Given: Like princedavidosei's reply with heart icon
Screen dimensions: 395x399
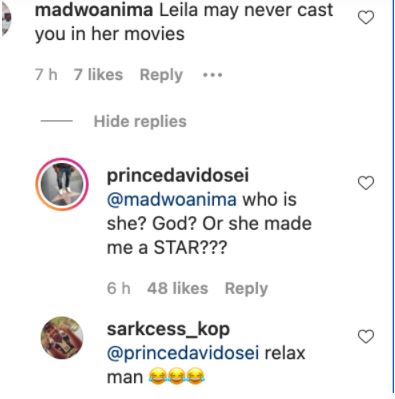Looking at the screenshot, I should pos(366,183).
